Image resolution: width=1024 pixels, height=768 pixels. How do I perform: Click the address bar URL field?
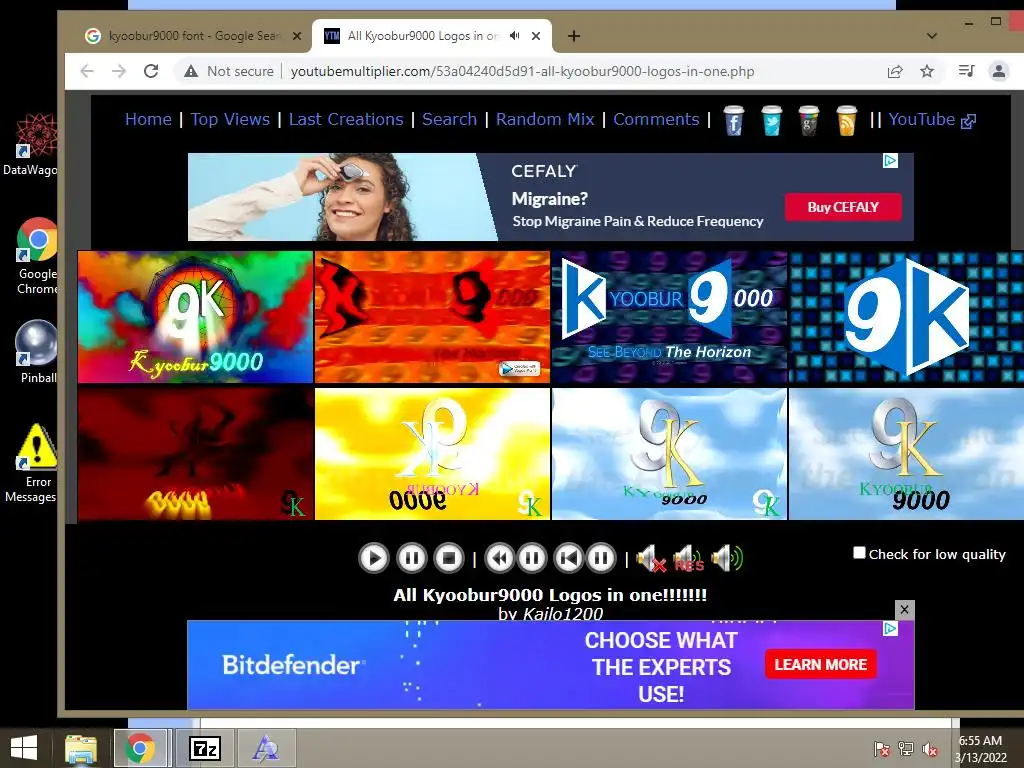(x=522, y=71)
